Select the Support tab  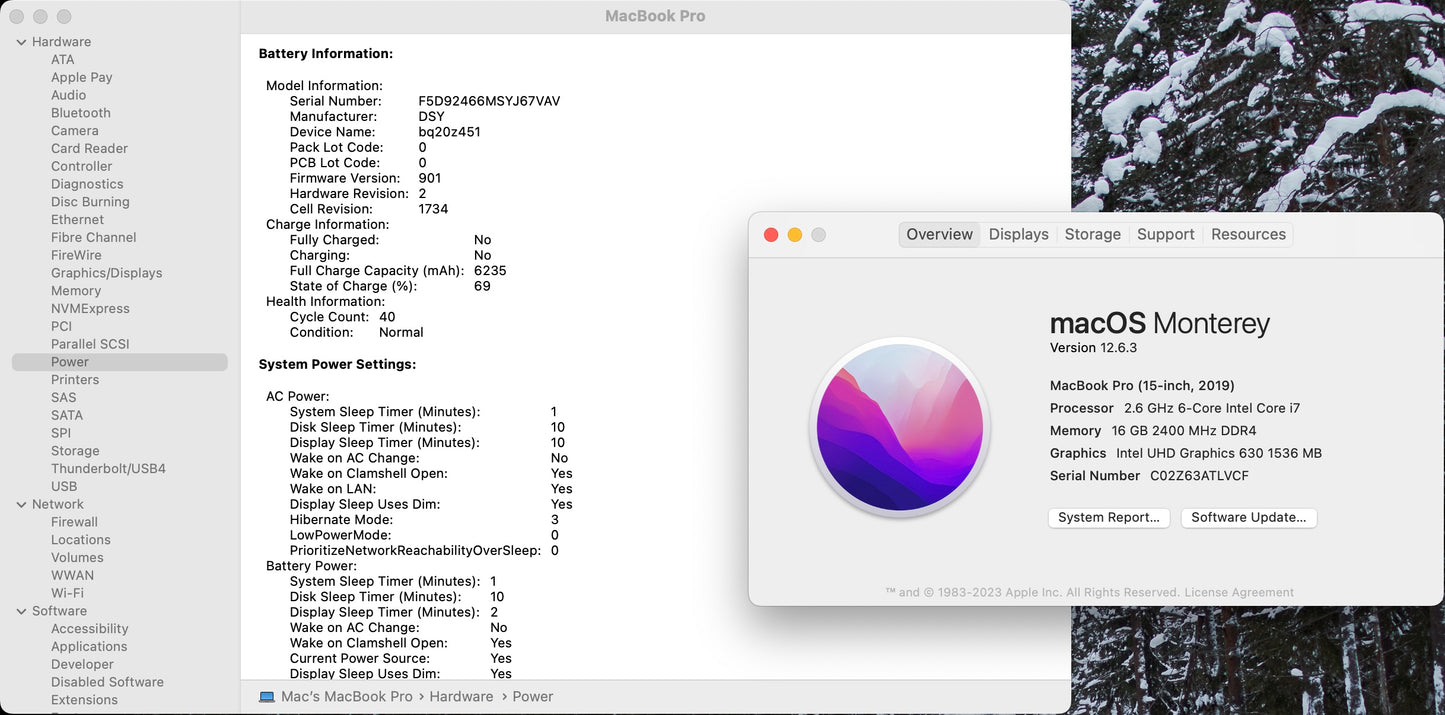1165,234
